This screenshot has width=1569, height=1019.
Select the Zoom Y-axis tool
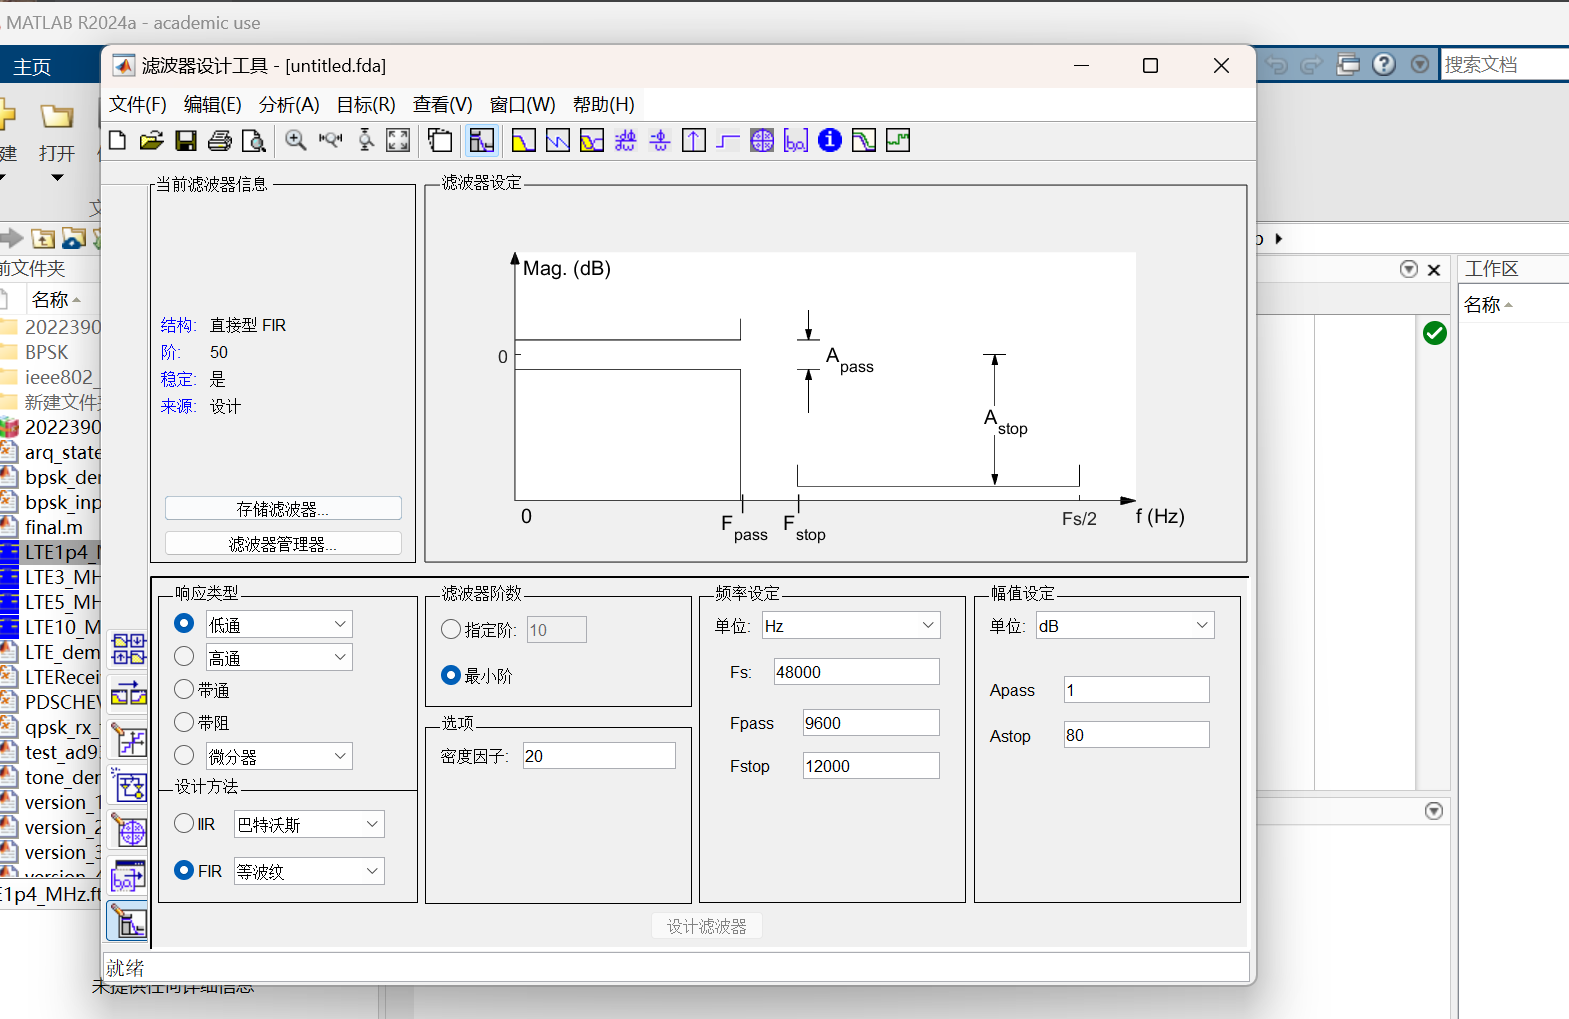366,141
